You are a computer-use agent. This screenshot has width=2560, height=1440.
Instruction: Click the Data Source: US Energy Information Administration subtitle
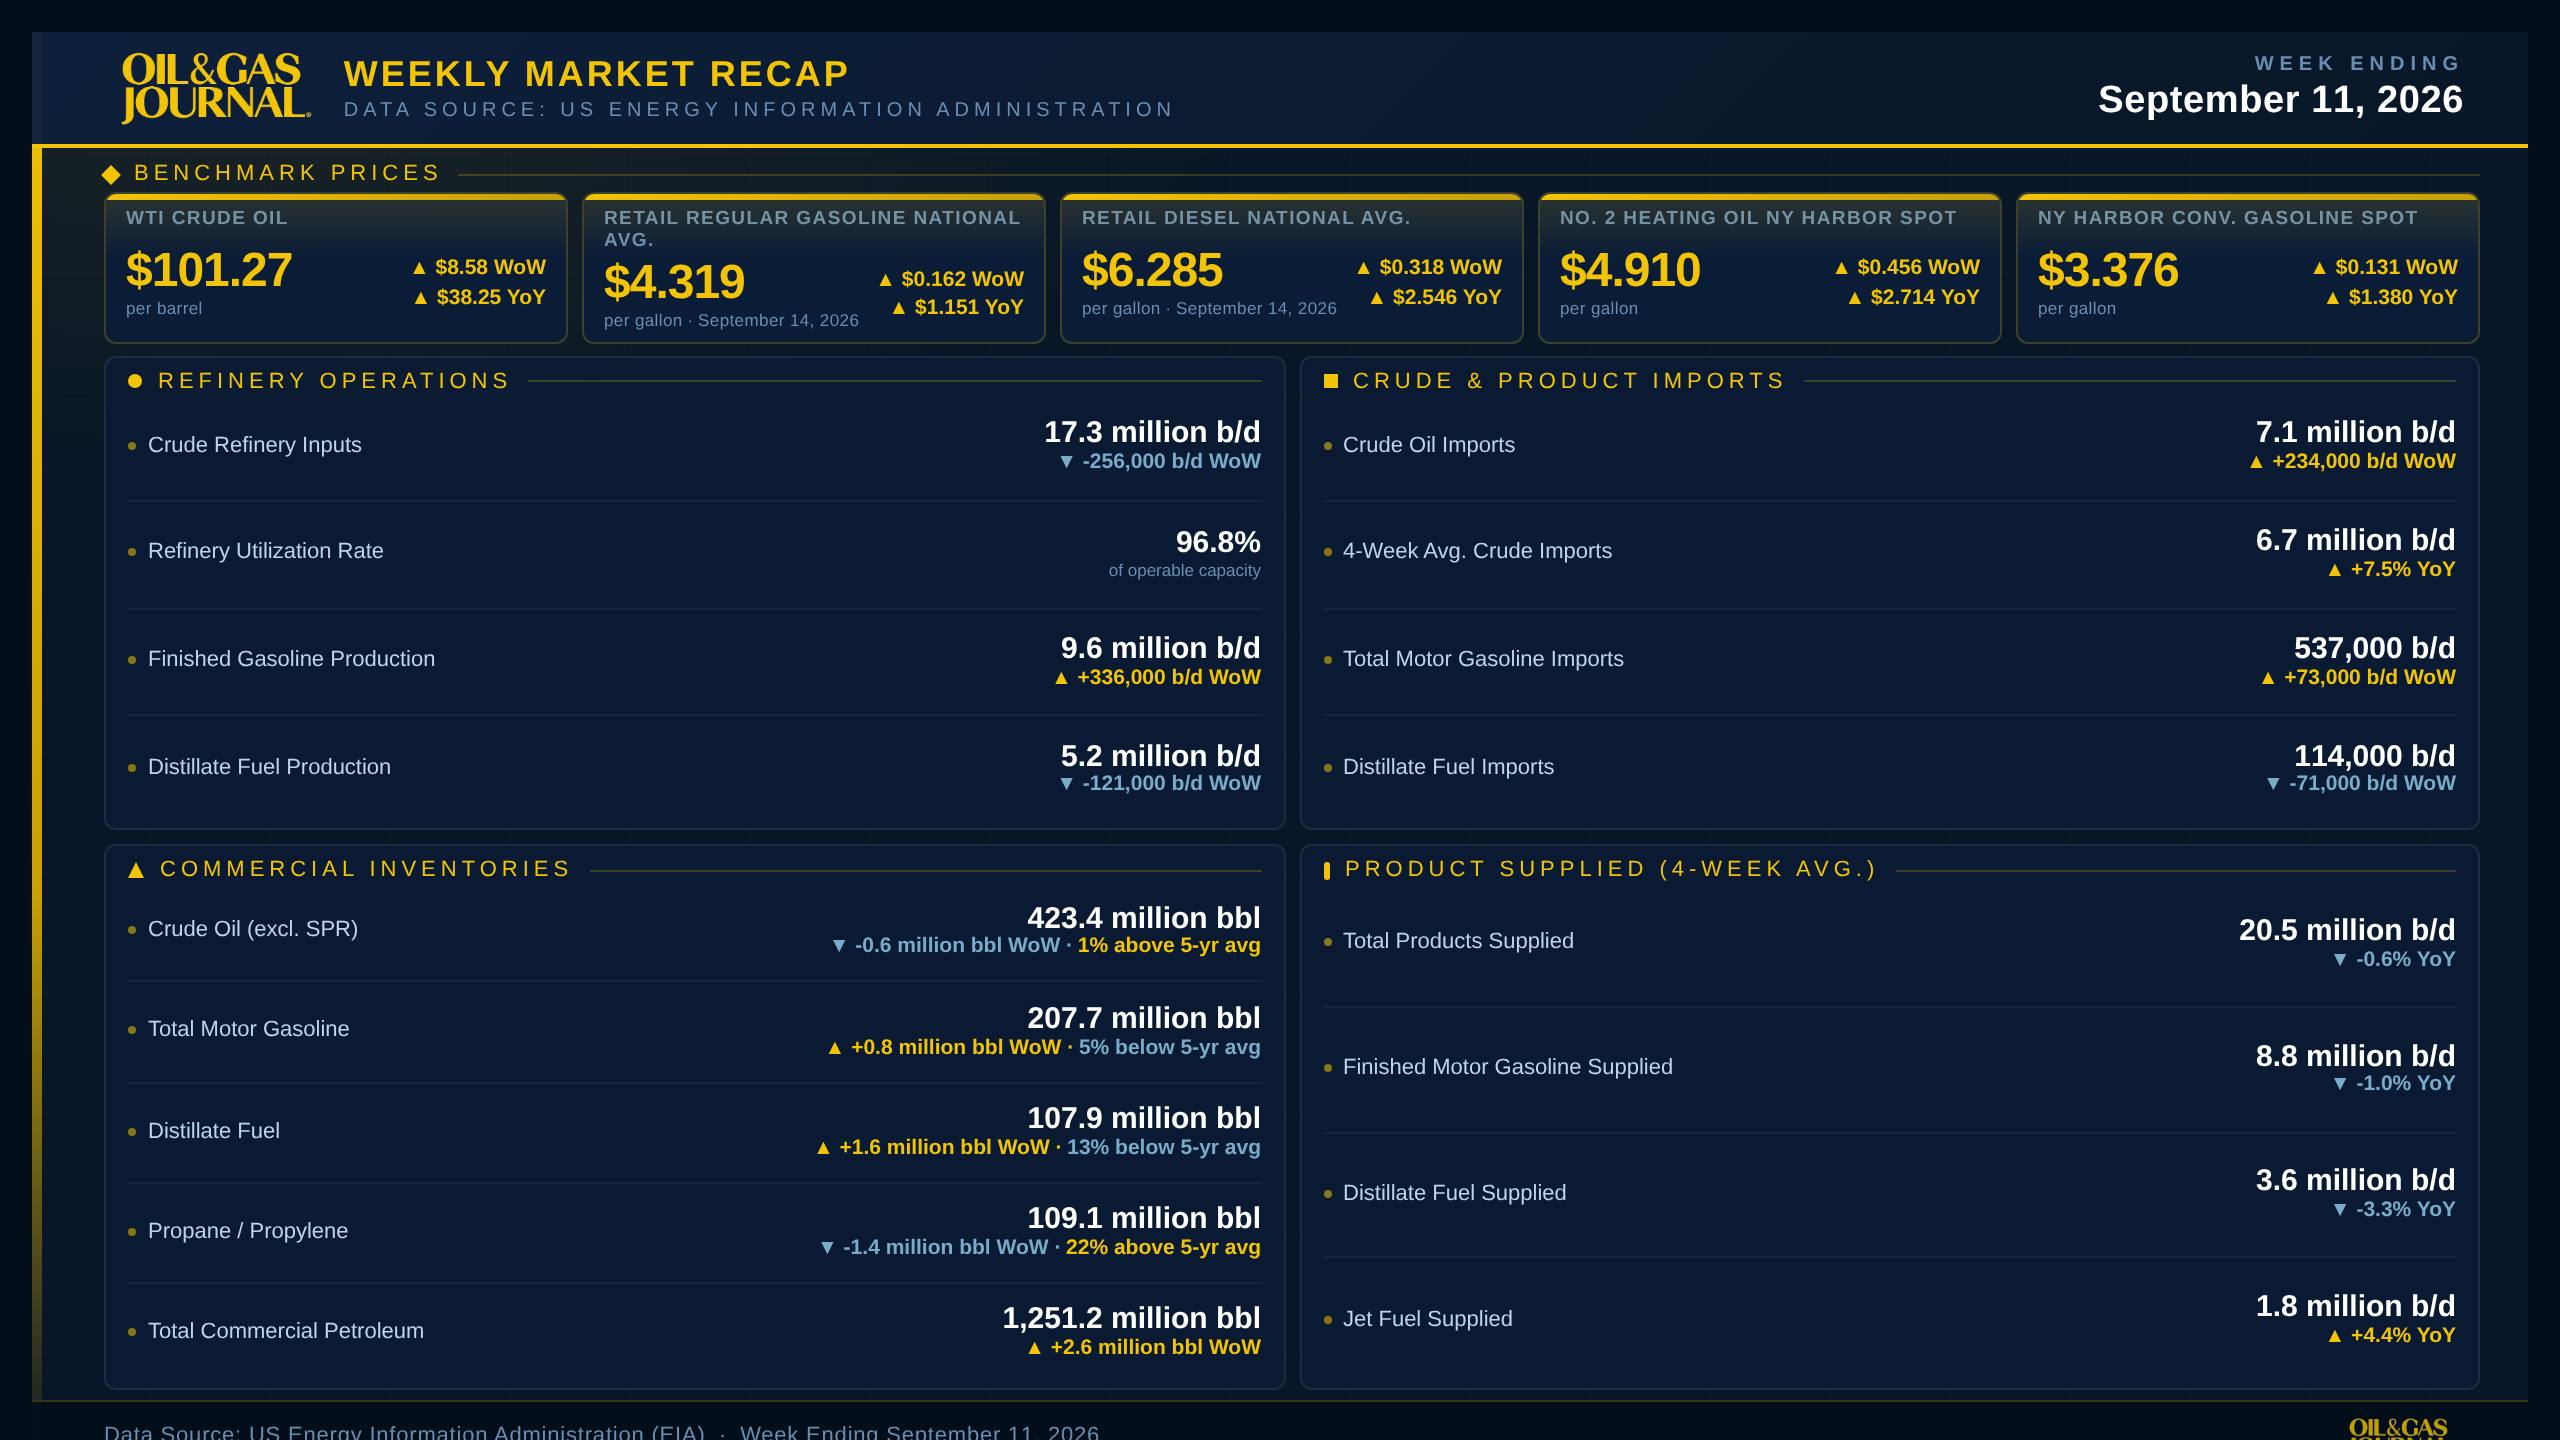click(x=758, y=110)
